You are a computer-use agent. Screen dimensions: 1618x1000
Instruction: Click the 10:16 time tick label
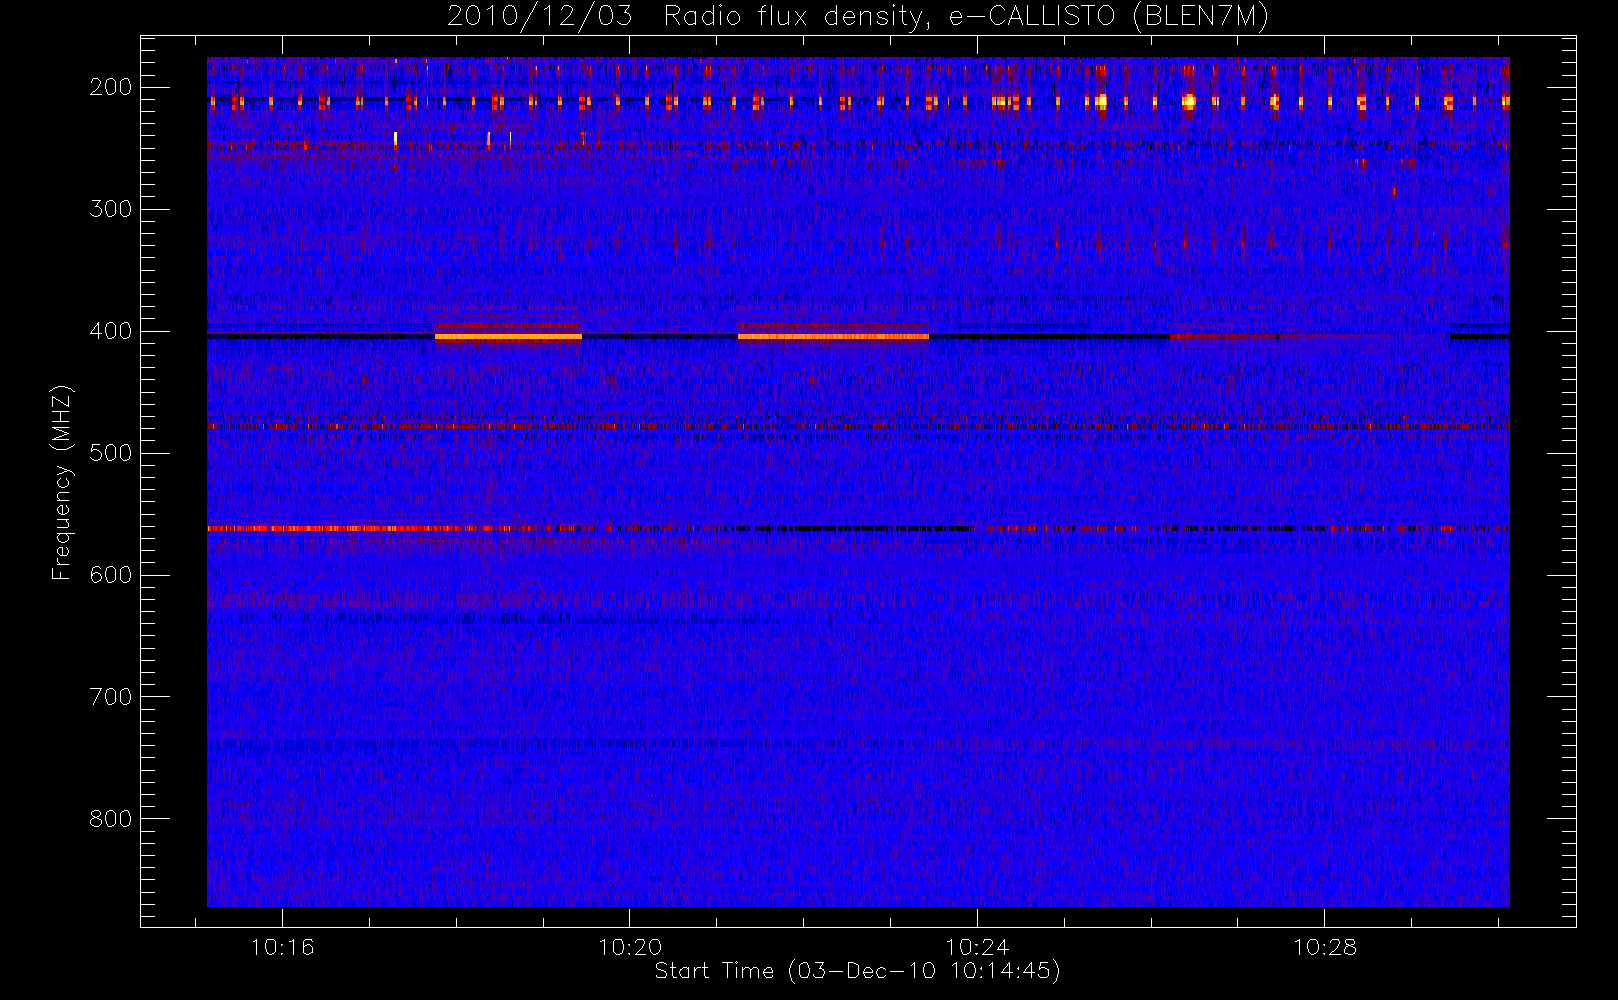282,947
